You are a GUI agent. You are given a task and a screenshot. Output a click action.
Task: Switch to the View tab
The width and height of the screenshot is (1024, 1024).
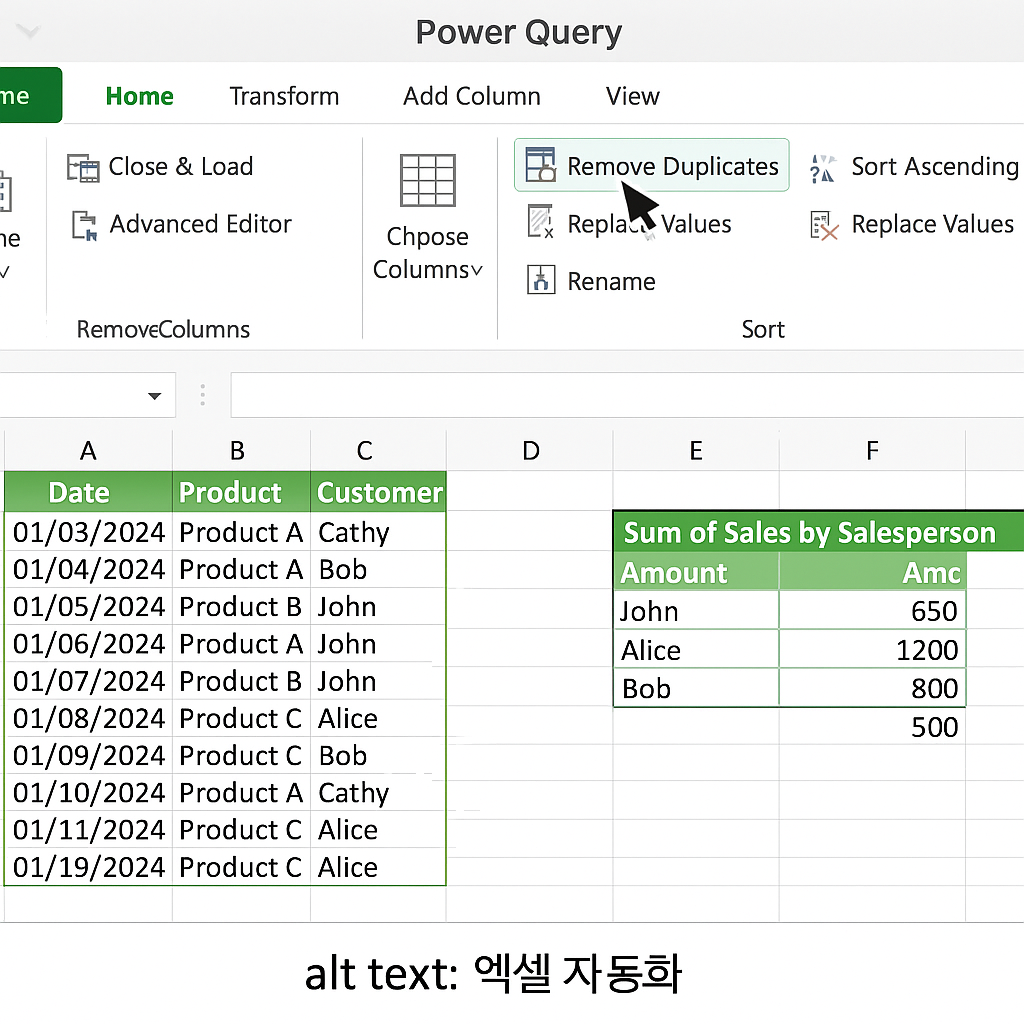[632, 96]
